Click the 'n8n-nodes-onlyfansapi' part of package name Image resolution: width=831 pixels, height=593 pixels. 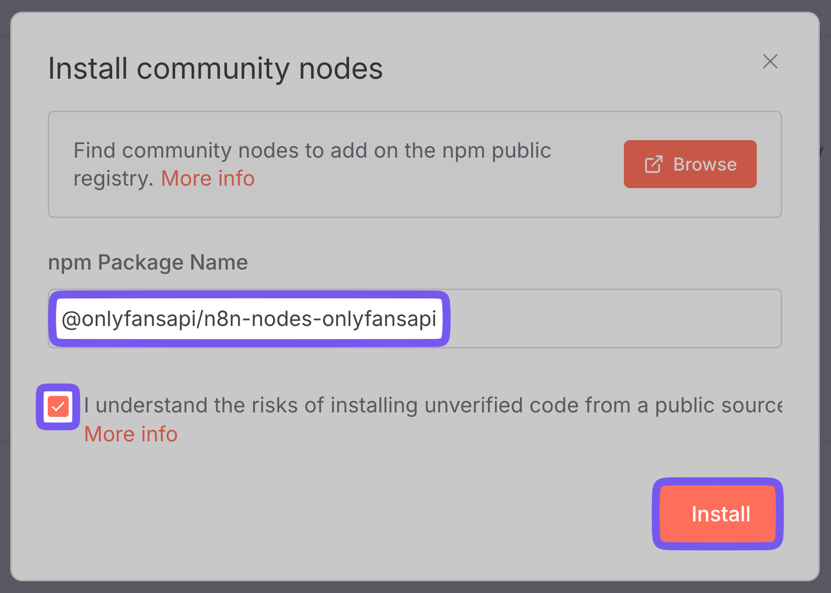[x=320, y=320]
